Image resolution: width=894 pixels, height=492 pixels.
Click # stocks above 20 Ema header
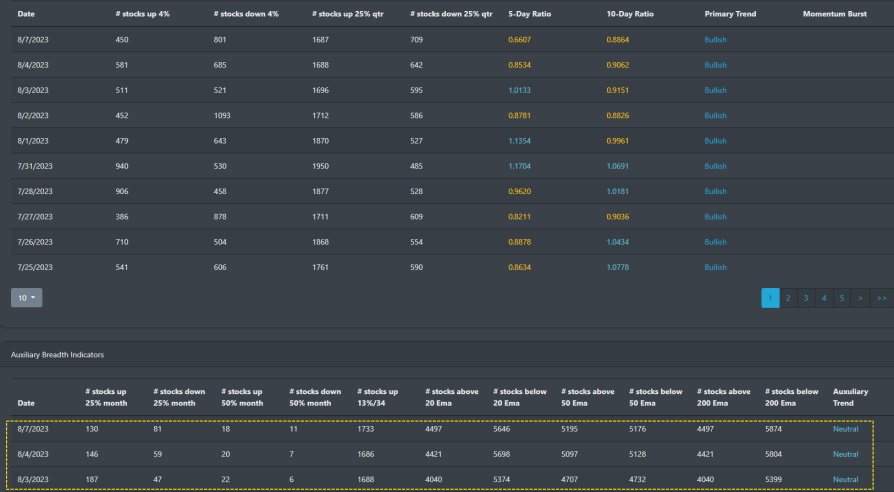(x=452, y=397)
